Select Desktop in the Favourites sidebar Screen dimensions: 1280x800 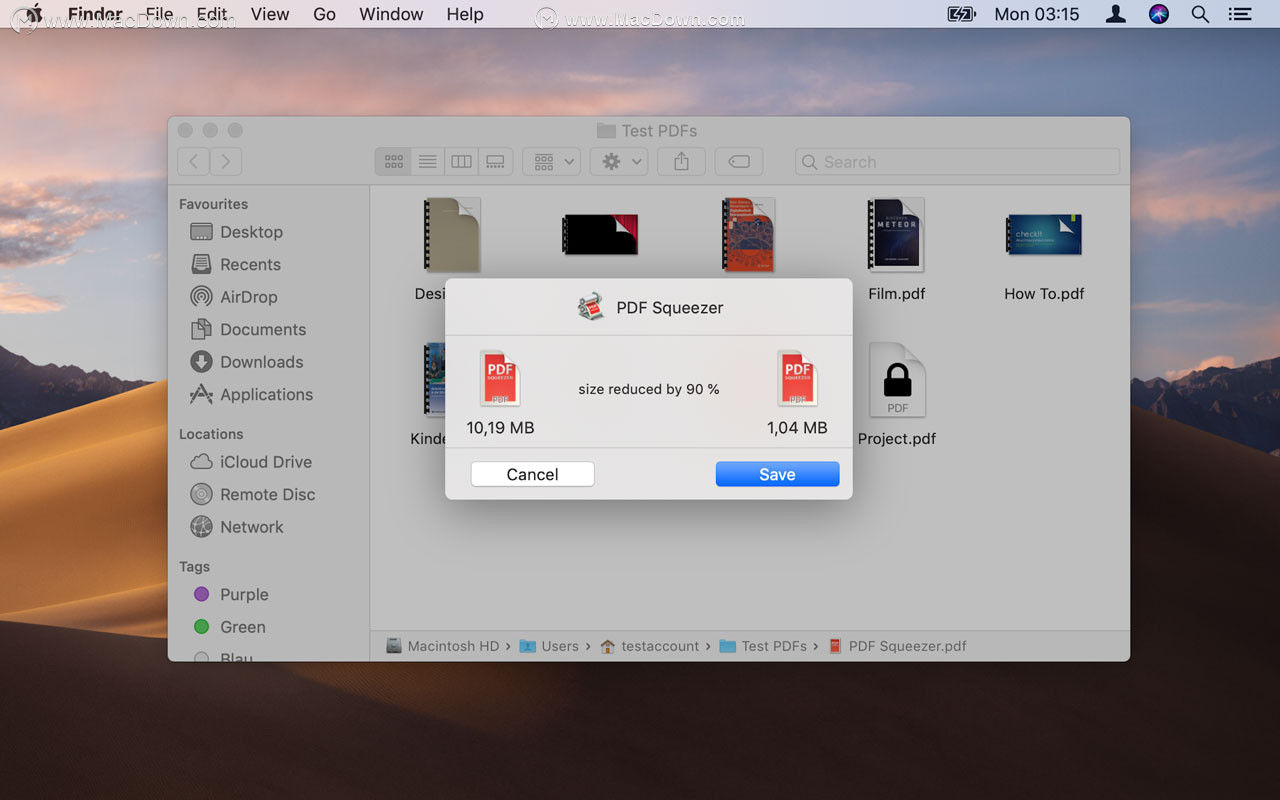tap(237, 232)
